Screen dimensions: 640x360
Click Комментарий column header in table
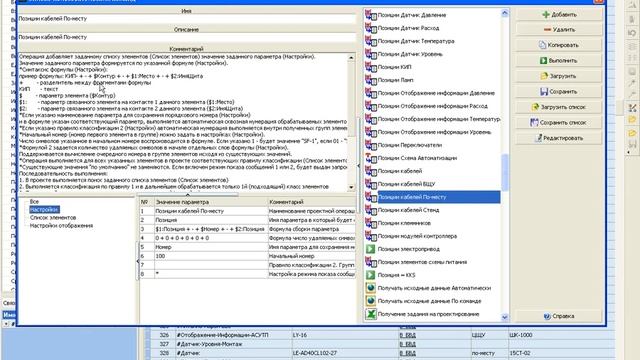coord(311,202)
